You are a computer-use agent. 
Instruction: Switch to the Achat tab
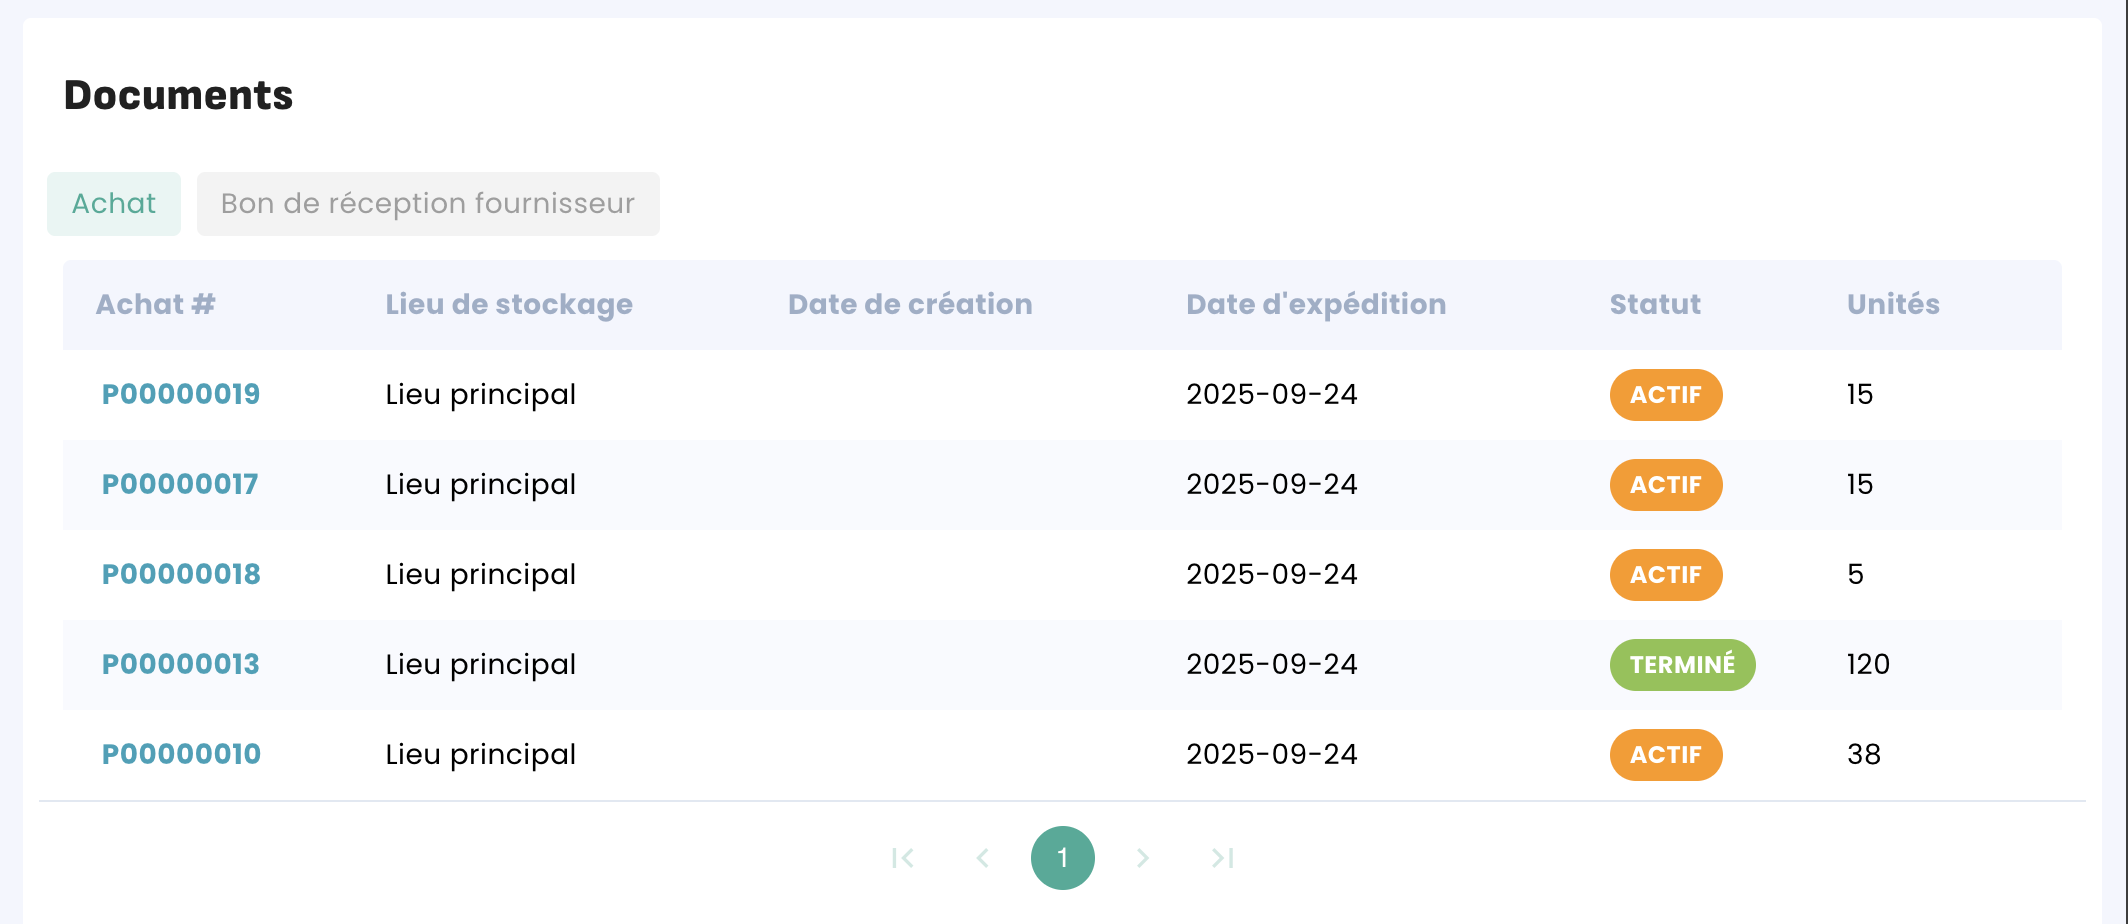pos(114,204)
